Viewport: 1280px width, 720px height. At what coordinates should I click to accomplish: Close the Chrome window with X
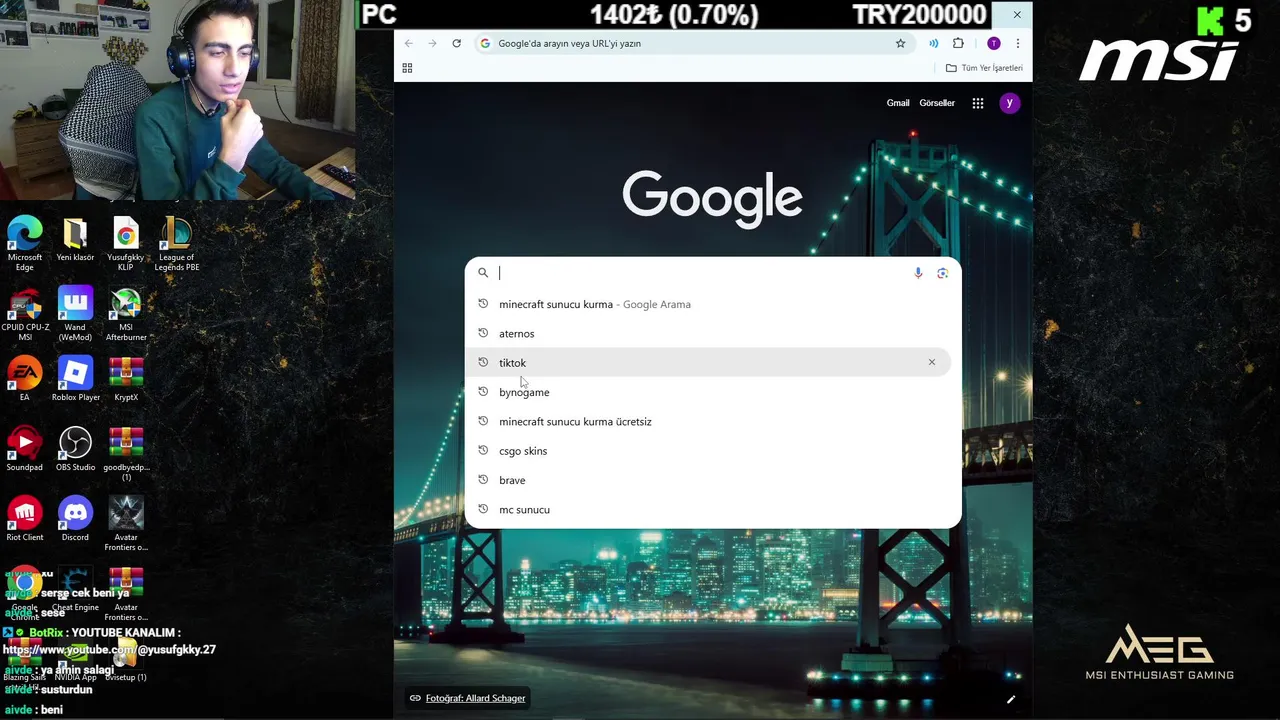point(1017,15)
